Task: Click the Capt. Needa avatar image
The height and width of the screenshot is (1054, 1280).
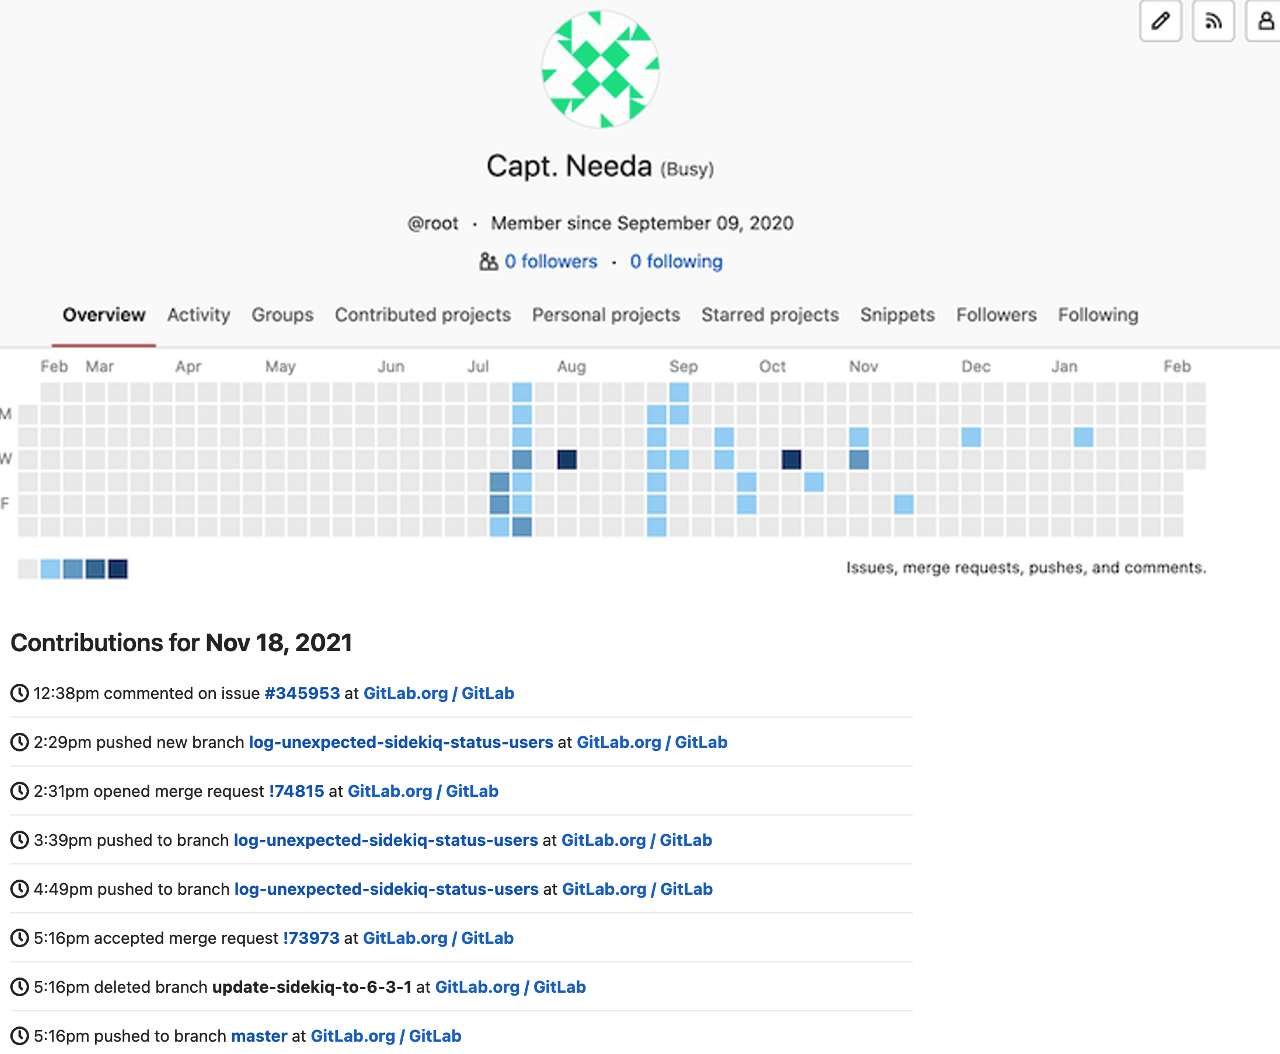Action: tap(600, 70)
